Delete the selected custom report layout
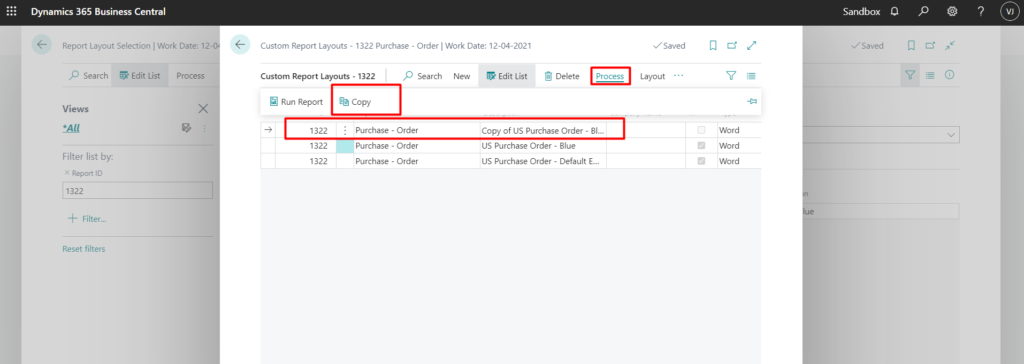 562,76
